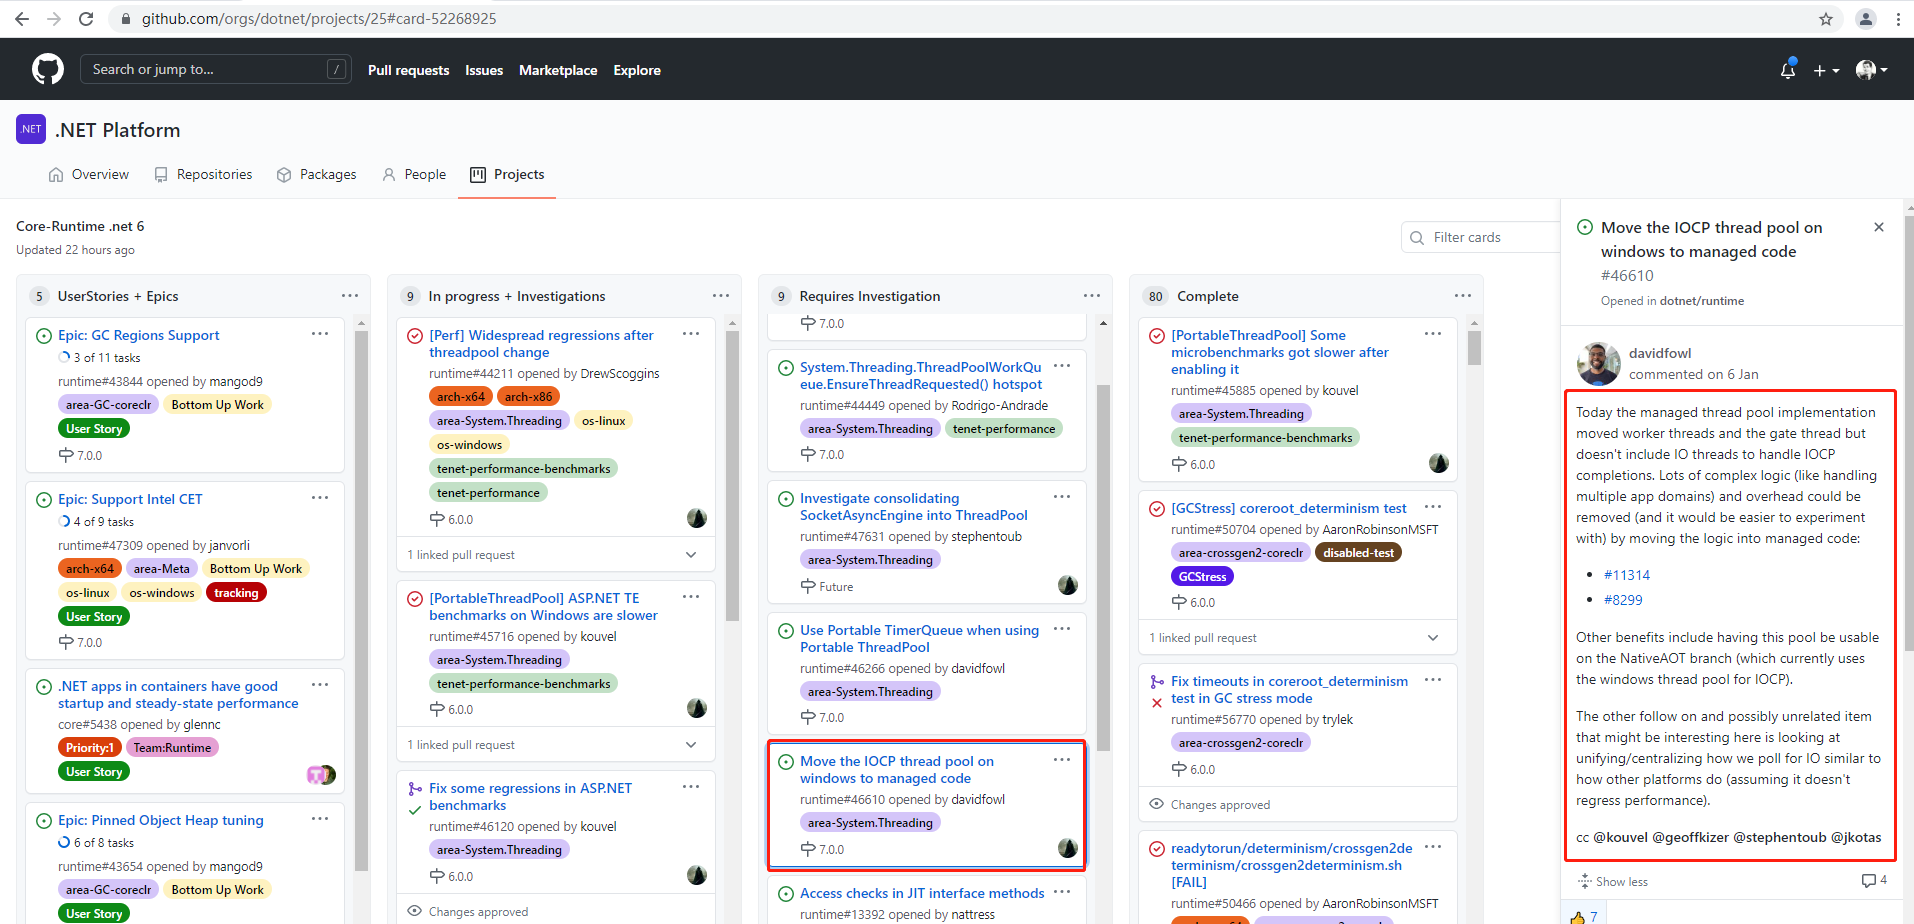Open Marketplace in the top navigation
The width and height of the screenshot is (1914, 924).
coord(558,70)
